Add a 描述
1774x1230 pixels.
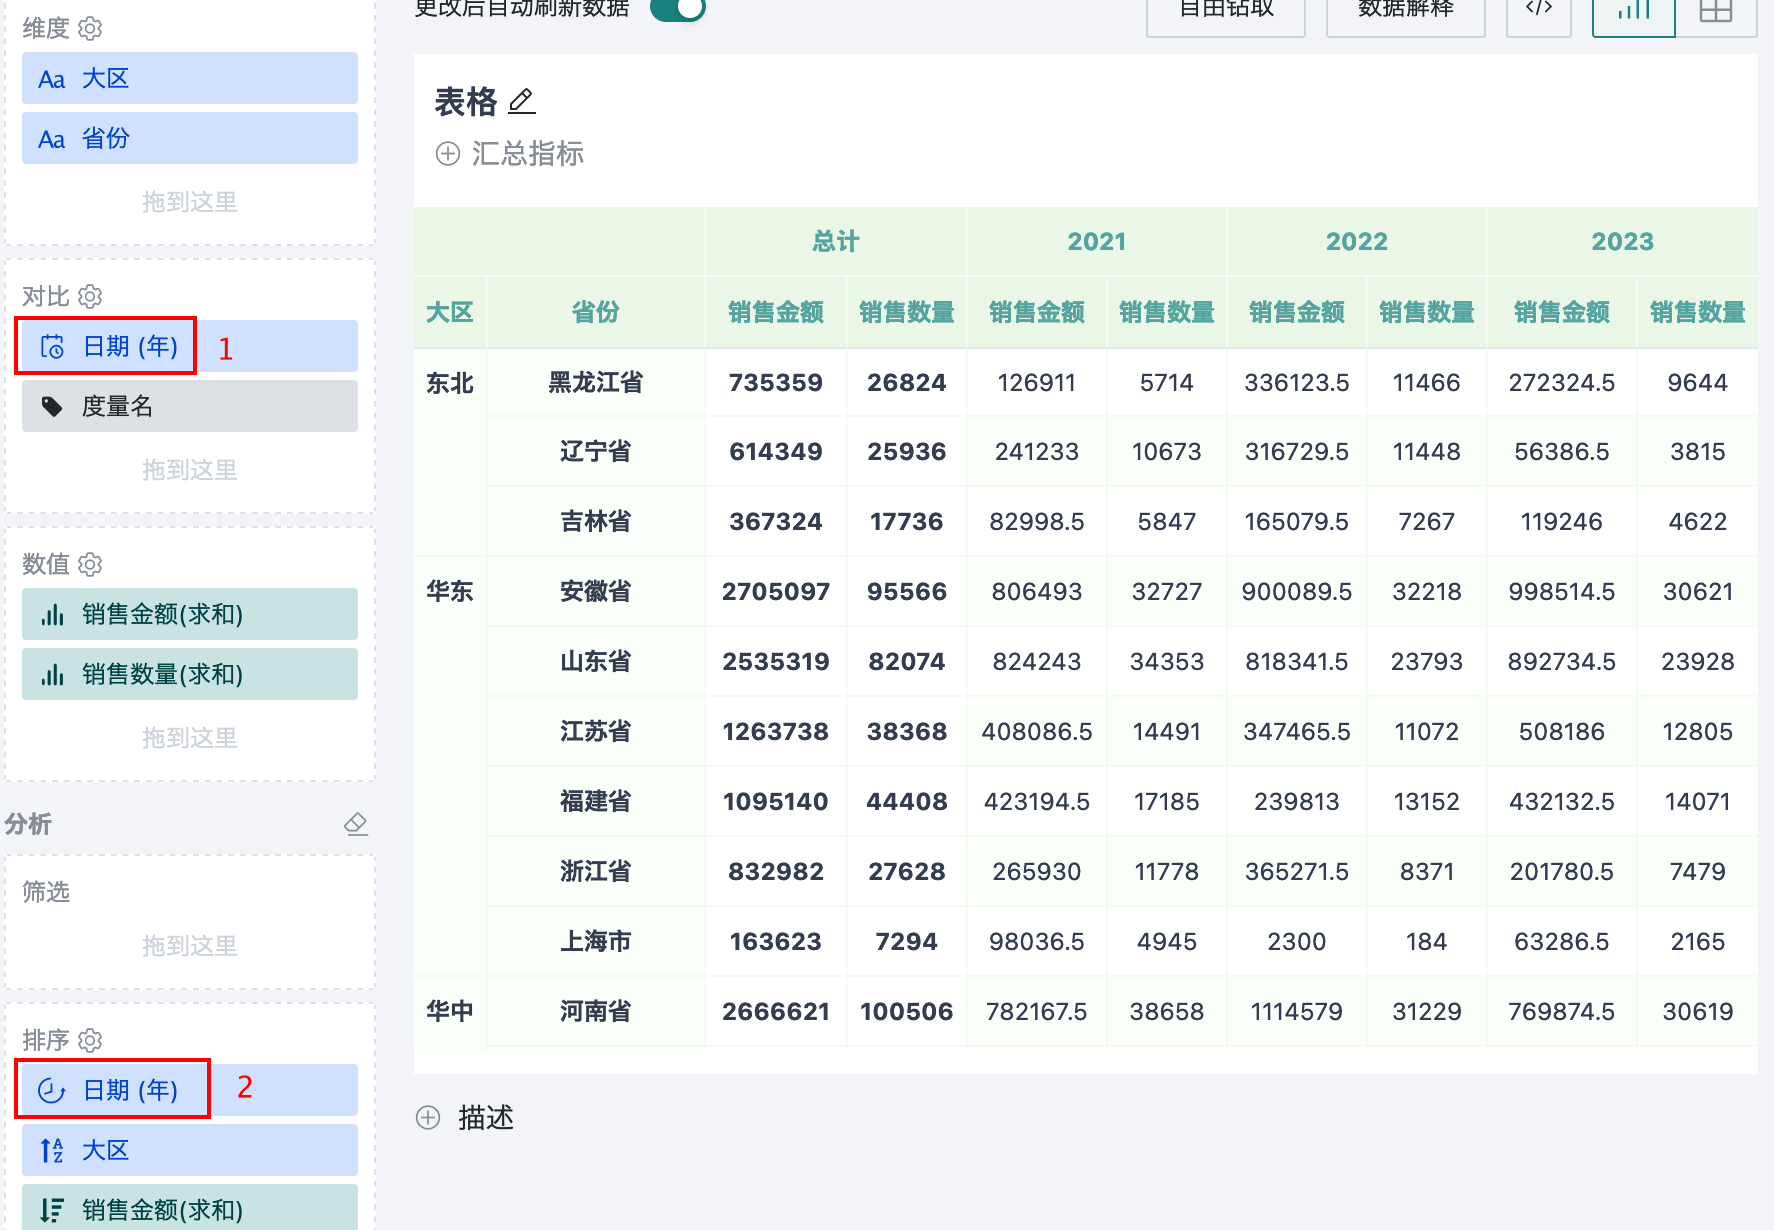466,1117
